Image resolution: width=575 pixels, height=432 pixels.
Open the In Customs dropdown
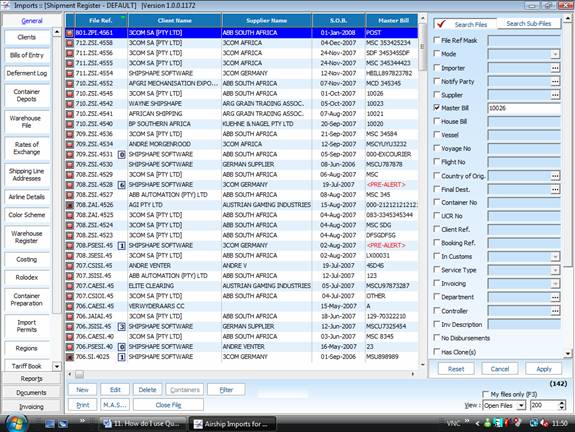pos(555,257)
